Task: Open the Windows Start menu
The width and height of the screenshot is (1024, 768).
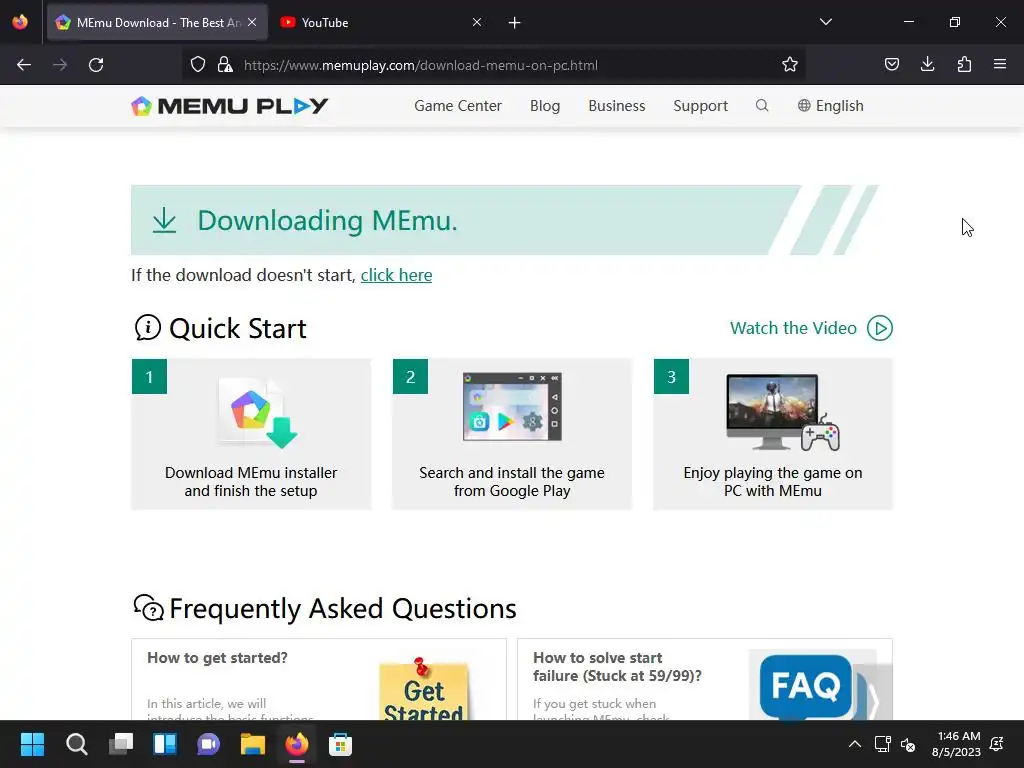Action: pyautogui.click(x=32, y=744)
